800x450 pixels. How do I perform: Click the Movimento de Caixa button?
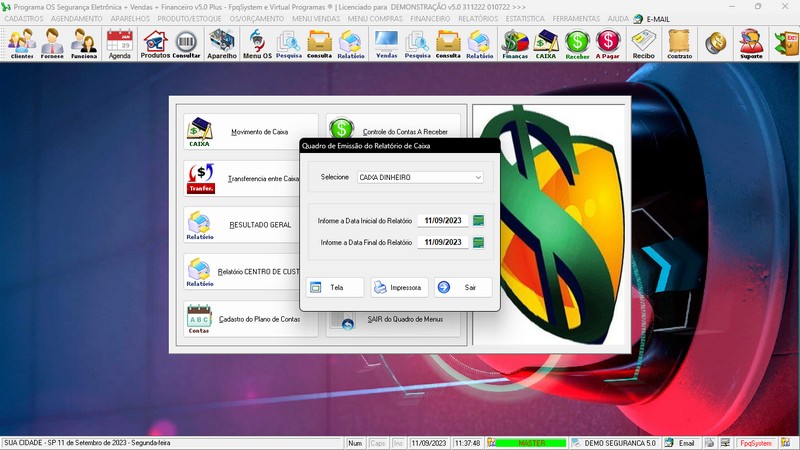coord(250,132)
